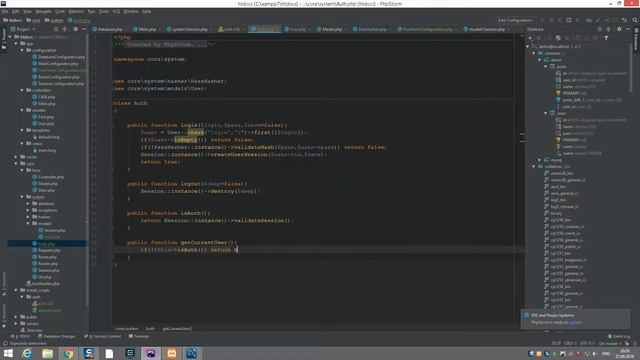Collapse the configuration folder
Screen dimensions: 640x360
point(22,50)
